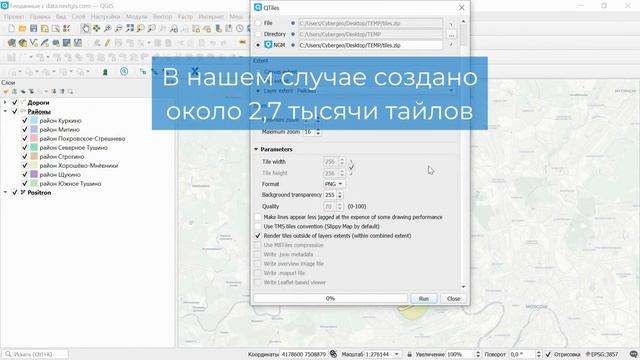The height and width of the screenshot is (360, 640).
Task: Toggle mouse coordinates display icon in status bar
Action: (333, 354)
